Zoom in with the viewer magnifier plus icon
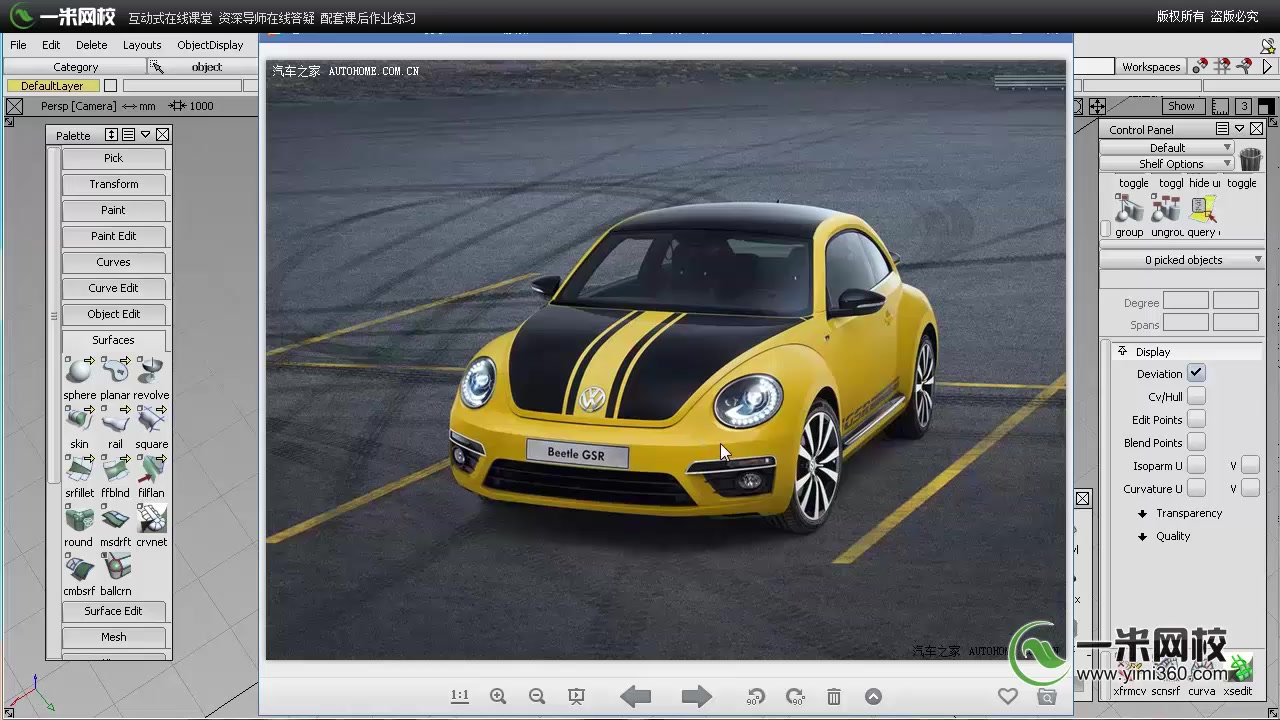Image resolution: width=1280 pixels, height=720 pixels. pyautogui.click(x=498, y=696)
